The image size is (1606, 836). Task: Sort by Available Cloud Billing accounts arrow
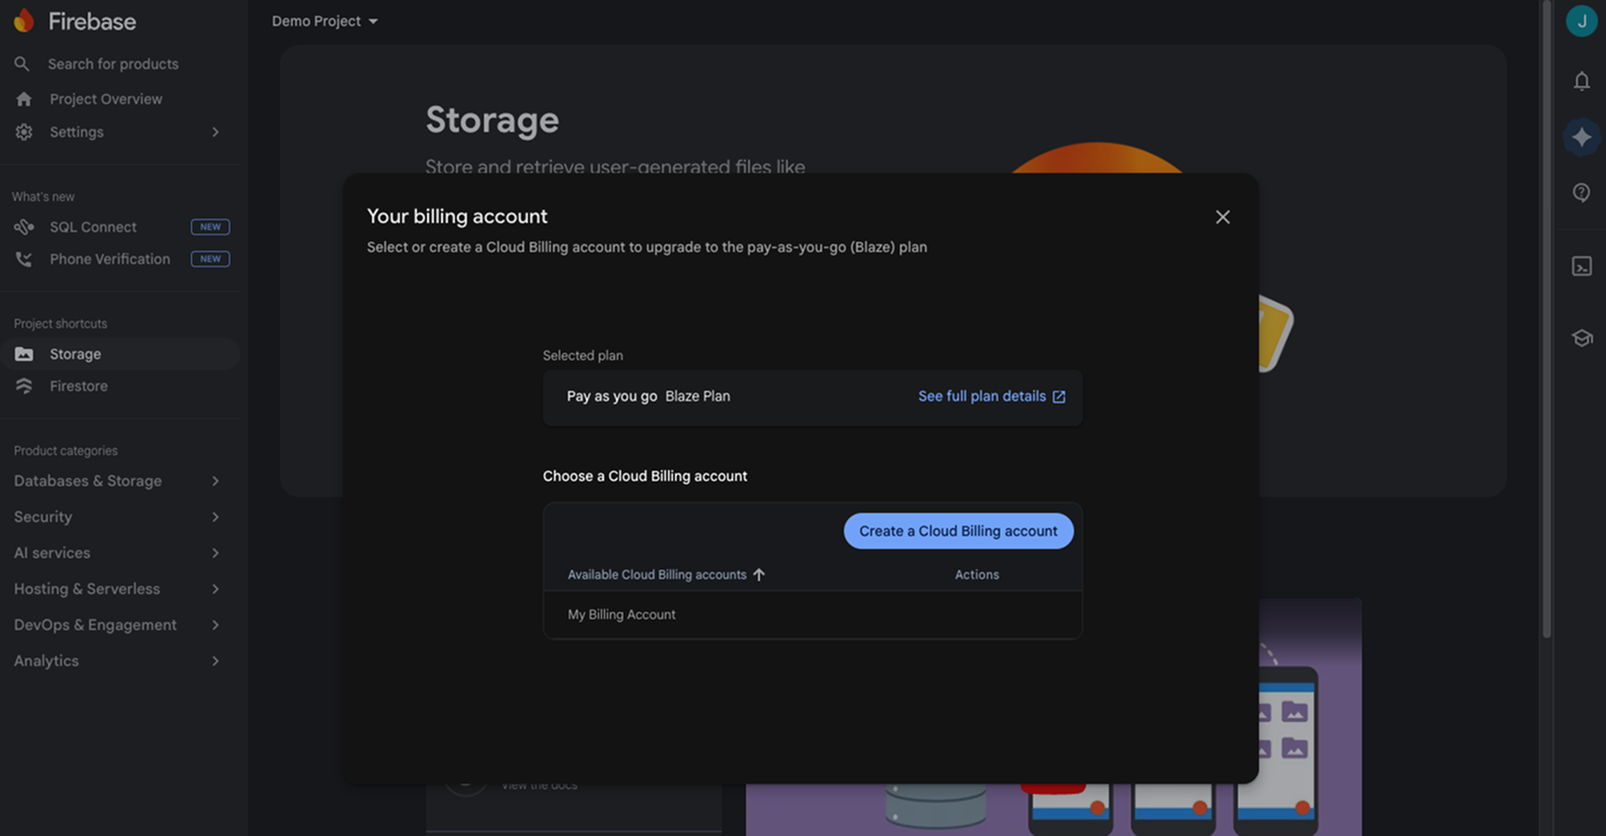point(759,574)
